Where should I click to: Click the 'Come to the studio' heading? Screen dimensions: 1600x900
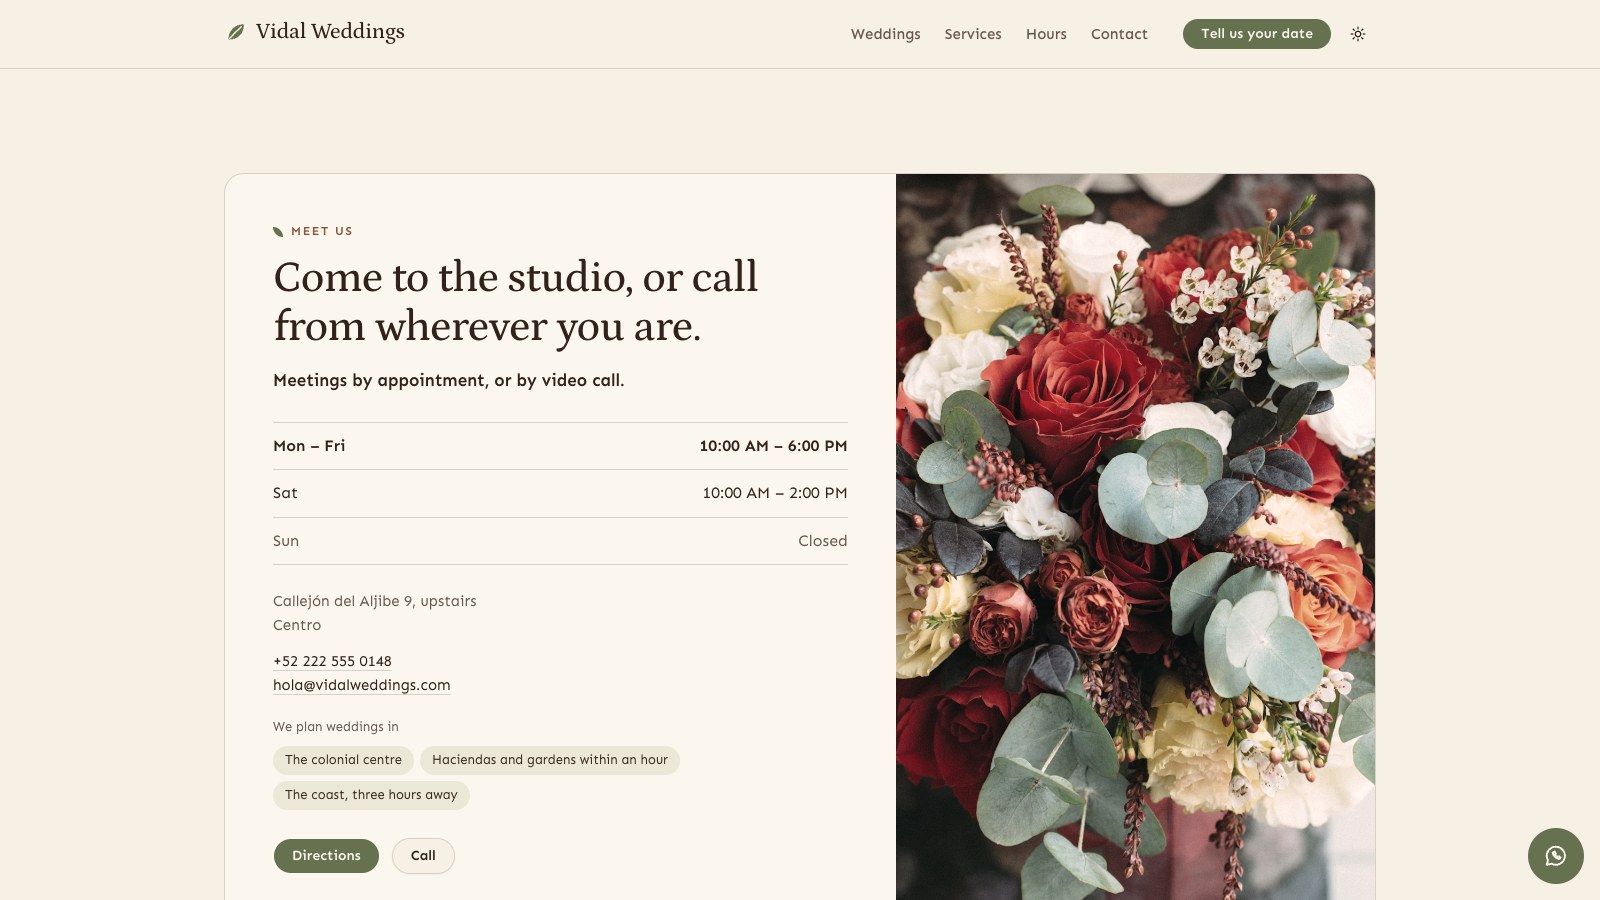tap(516, 301)
